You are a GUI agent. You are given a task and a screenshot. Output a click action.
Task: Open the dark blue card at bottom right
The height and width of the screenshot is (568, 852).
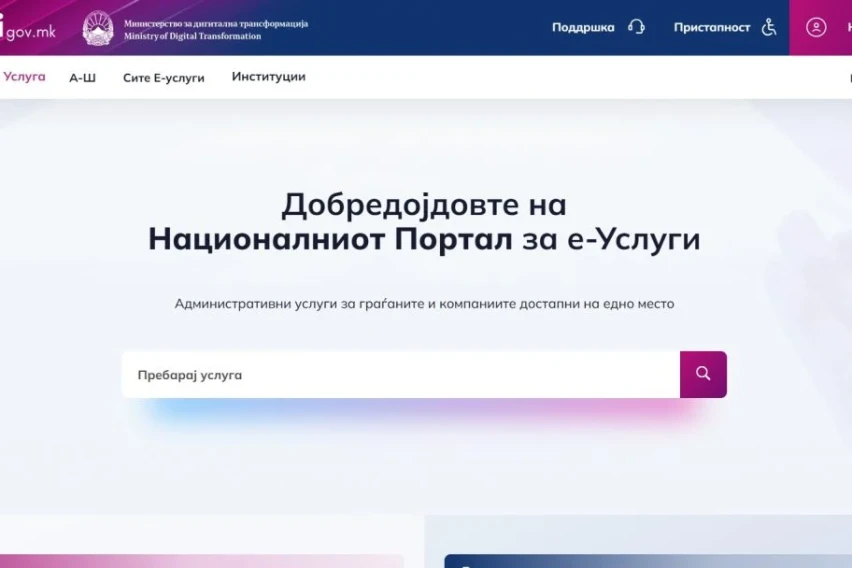(647, 561)
